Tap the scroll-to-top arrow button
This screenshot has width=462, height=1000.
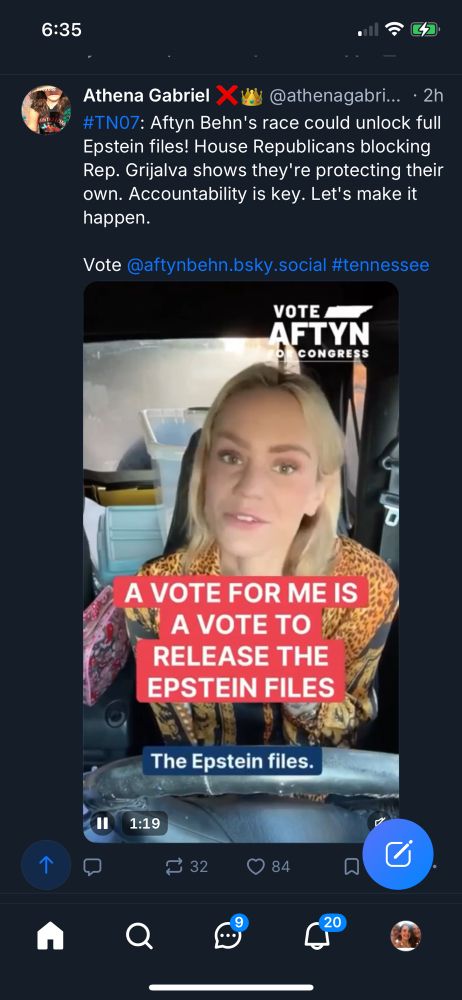point(46,865)
